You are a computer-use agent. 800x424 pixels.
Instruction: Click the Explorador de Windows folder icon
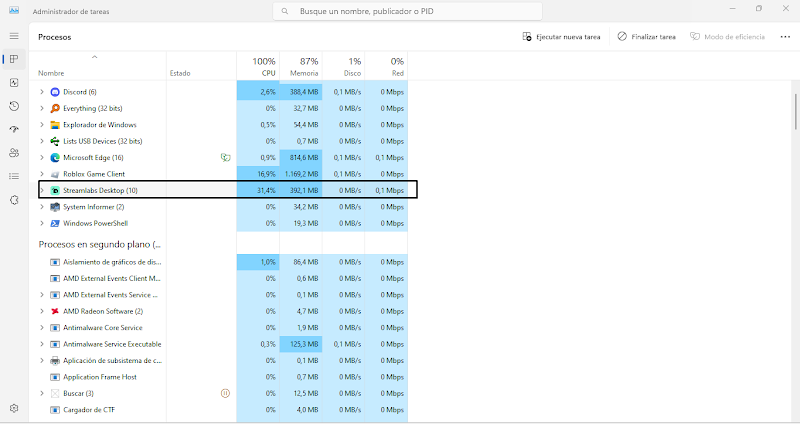(55, 125)
